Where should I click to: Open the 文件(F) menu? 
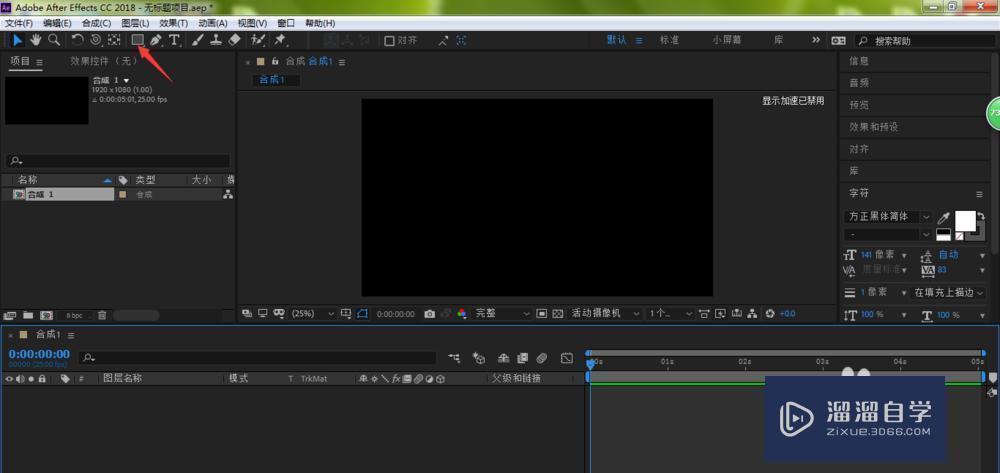tap(18, 23)
